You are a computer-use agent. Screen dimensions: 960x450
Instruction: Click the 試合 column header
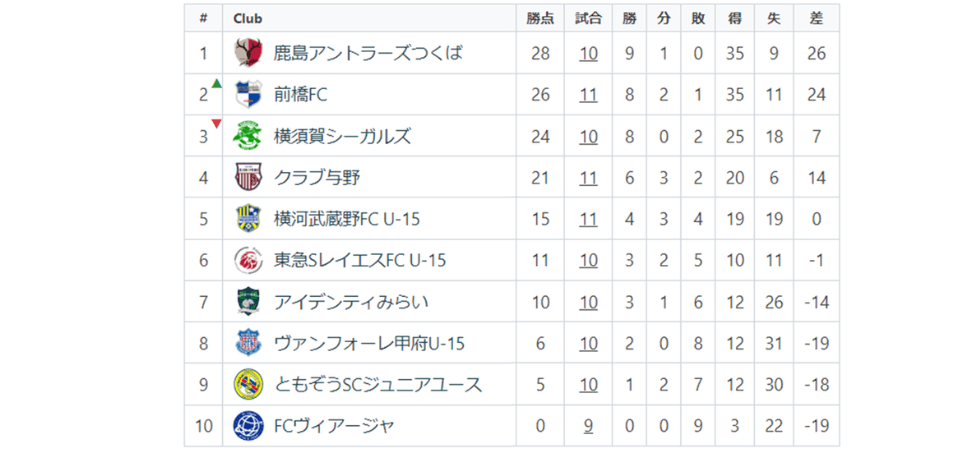click(589, 18)
